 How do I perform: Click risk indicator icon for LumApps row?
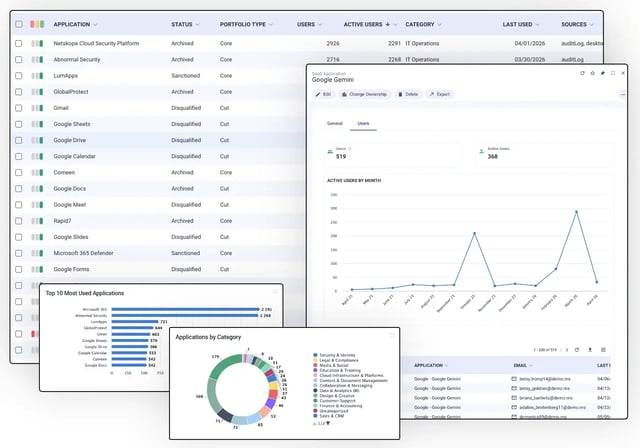point(37,75)
